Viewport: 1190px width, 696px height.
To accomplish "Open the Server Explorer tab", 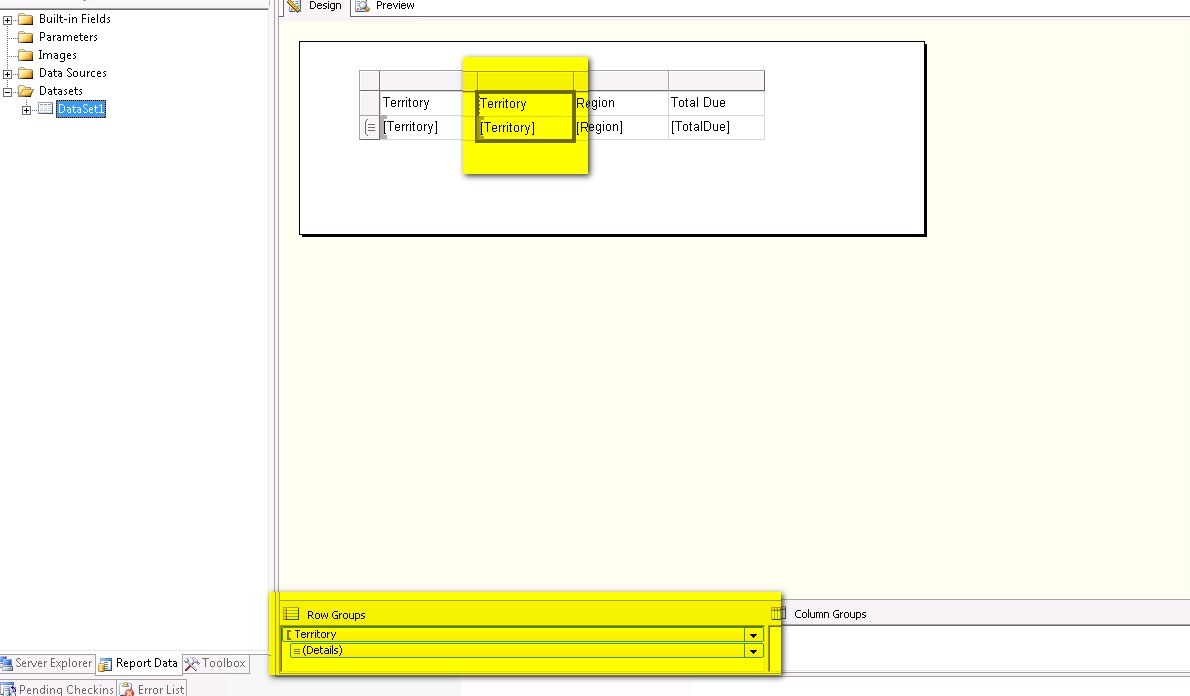I will pos(48,663).
